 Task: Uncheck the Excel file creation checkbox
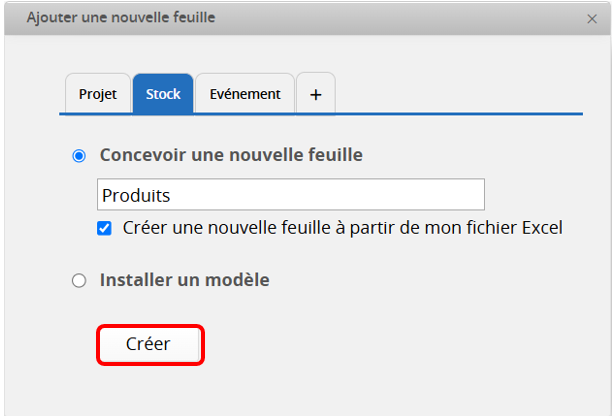pyautogui.click(x=104, y=228)
